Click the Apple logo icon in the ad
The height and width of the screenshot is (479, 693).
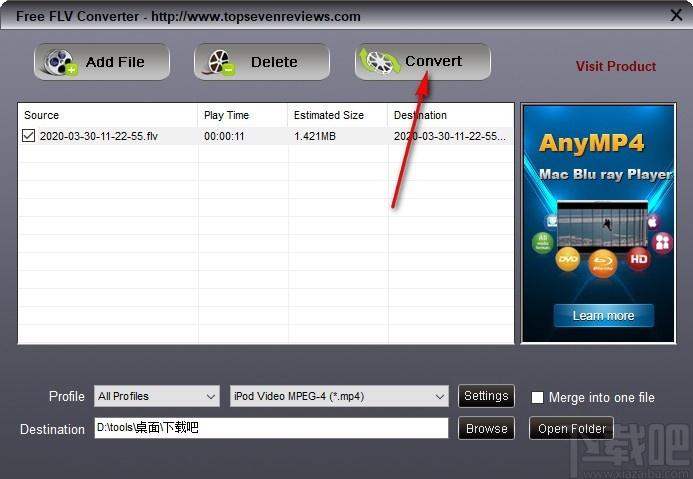click(653, 222)
